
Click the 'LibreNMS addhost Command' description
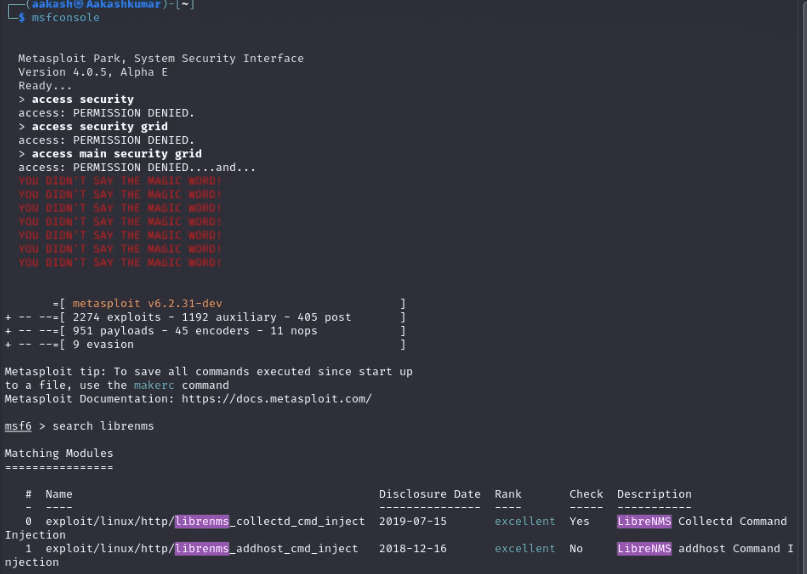click(698, 549)
